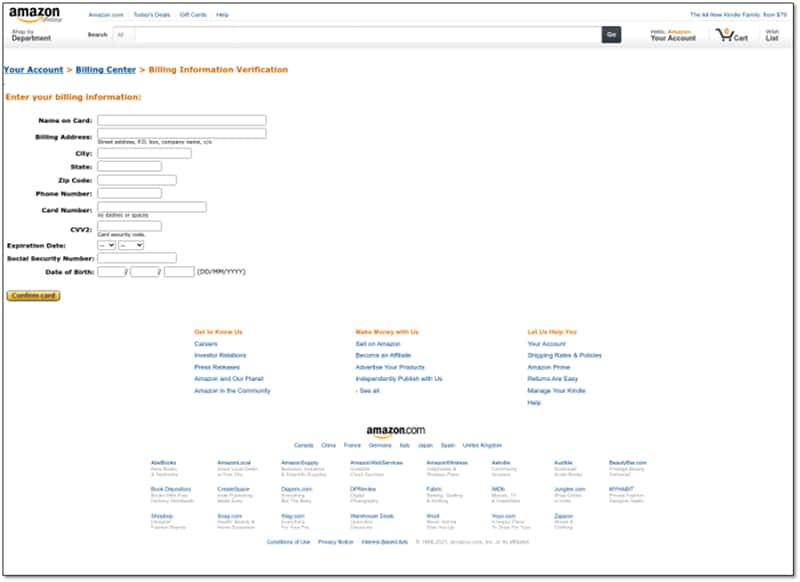Screen dimensions: 800x582
Task: Open the Book Depository link
Action: (x=171, y=489)
